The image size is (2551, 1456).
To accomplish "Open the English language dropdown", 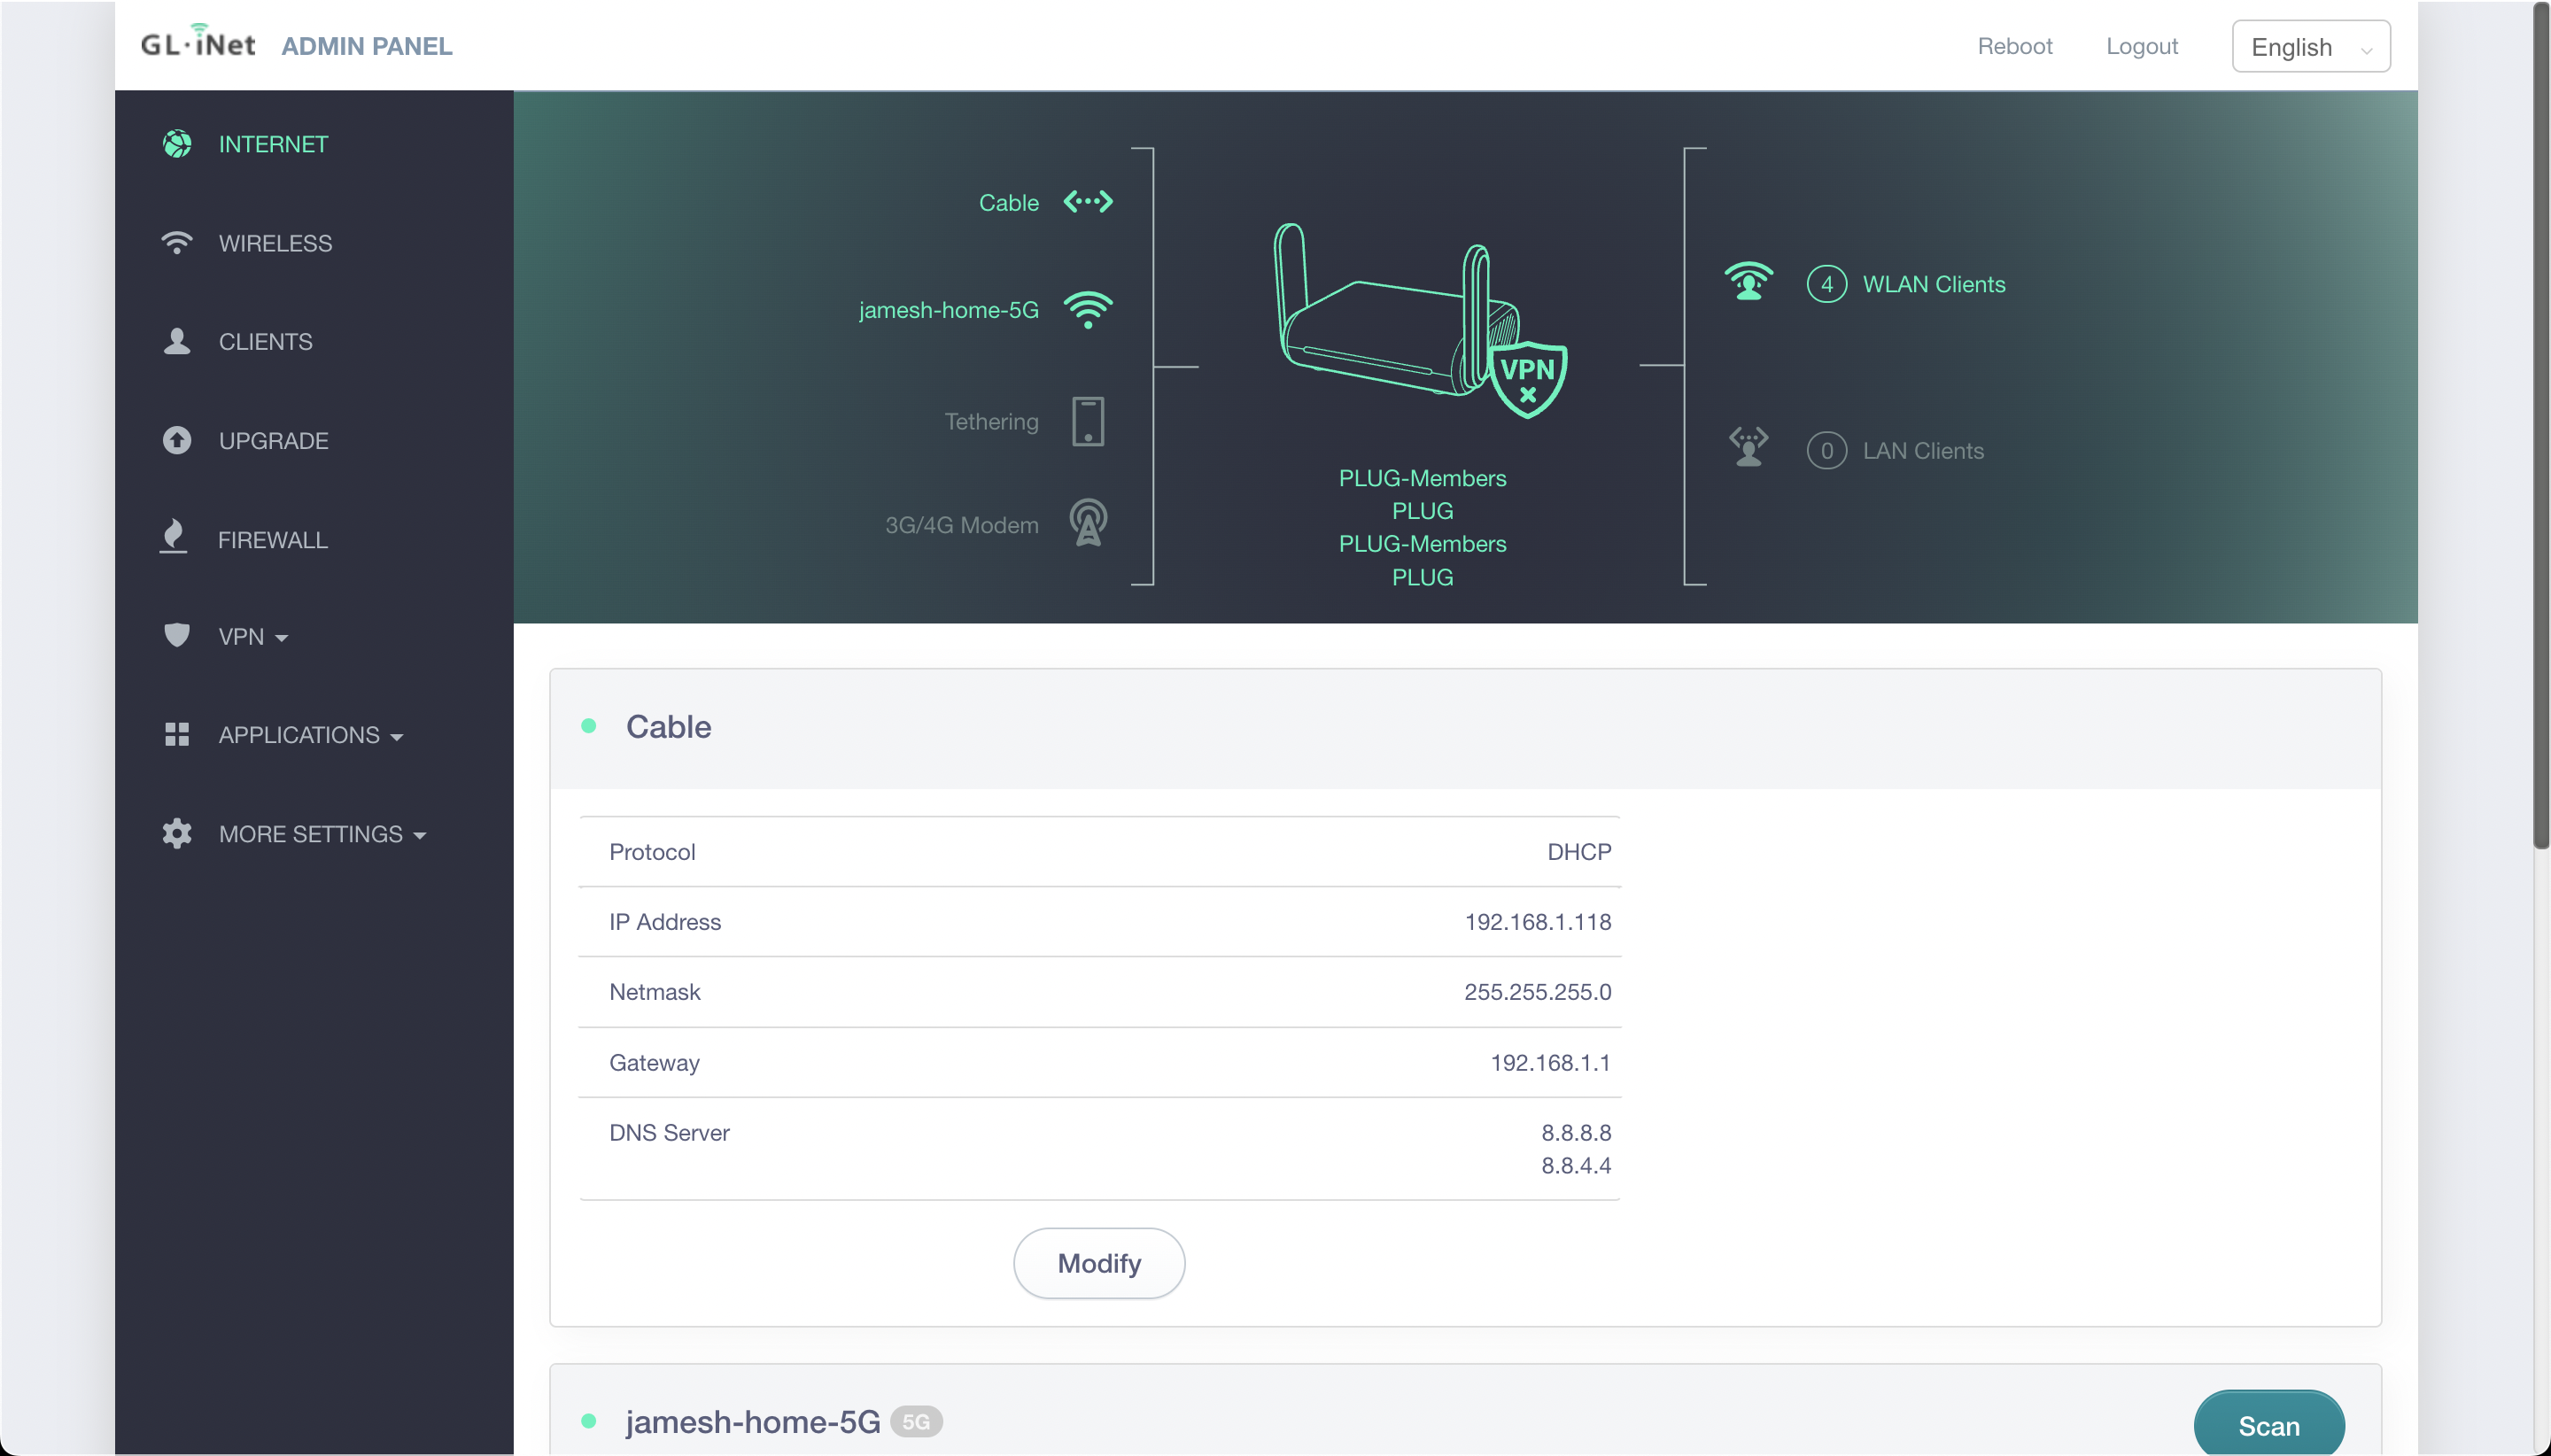I will coord(2310,47).
